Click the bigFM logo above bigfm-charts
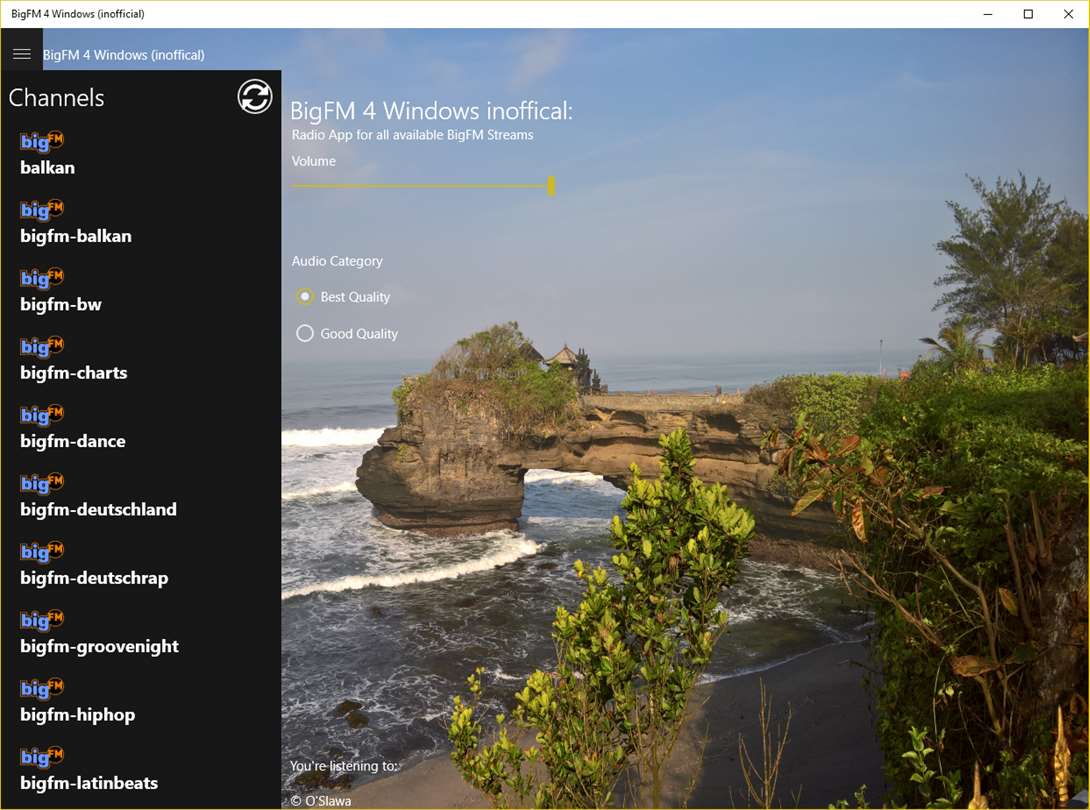The image size is (1090, 810). point(42,346)
